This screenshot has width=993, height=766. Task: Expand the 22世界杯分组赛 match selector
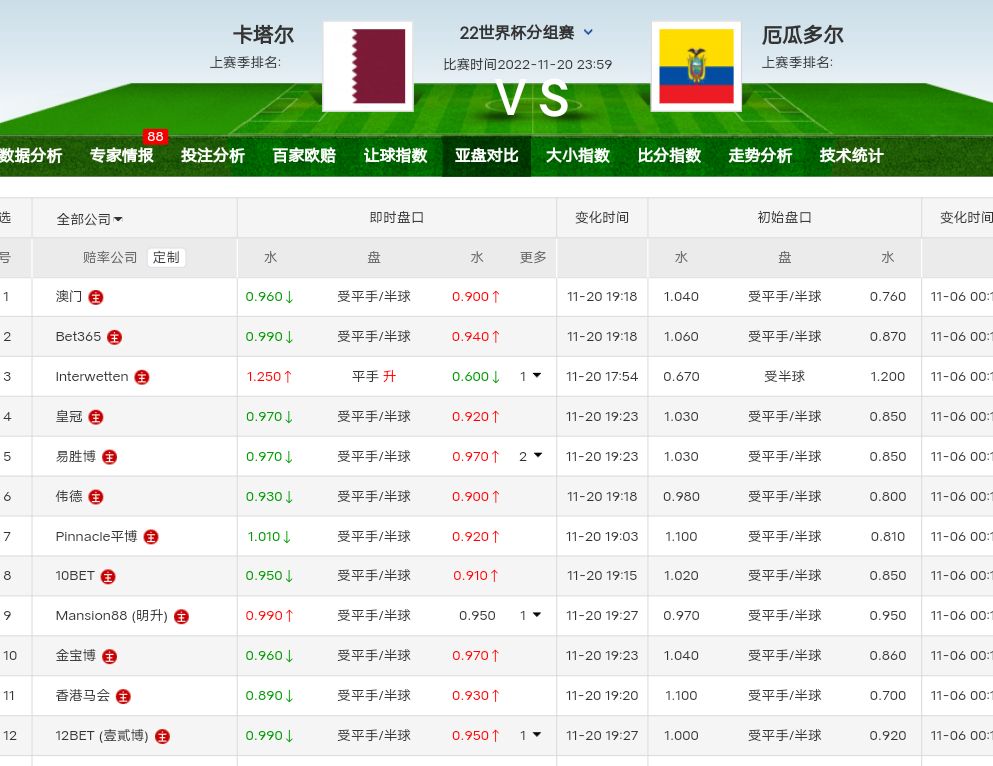tap(588, 32)
